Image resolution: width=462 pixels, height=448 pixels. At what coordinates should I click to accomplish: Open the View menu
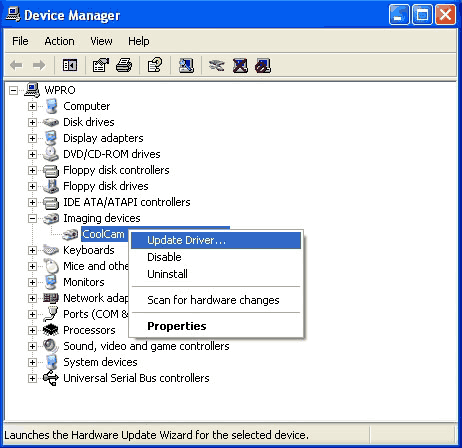click(101, 41)
